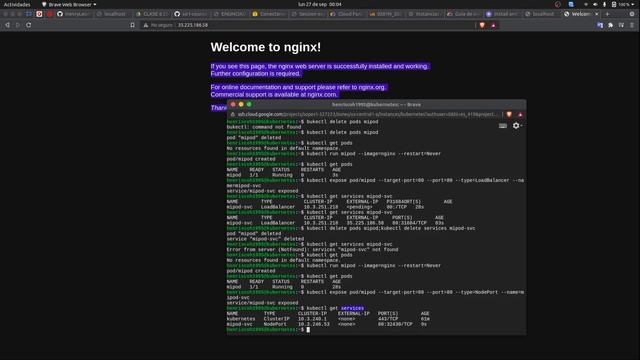This screenshot has width=640, height=360.
Task: Click the 'service/mipod-svc exposed' line above the final get services command
Action: (x=262, y=303)
